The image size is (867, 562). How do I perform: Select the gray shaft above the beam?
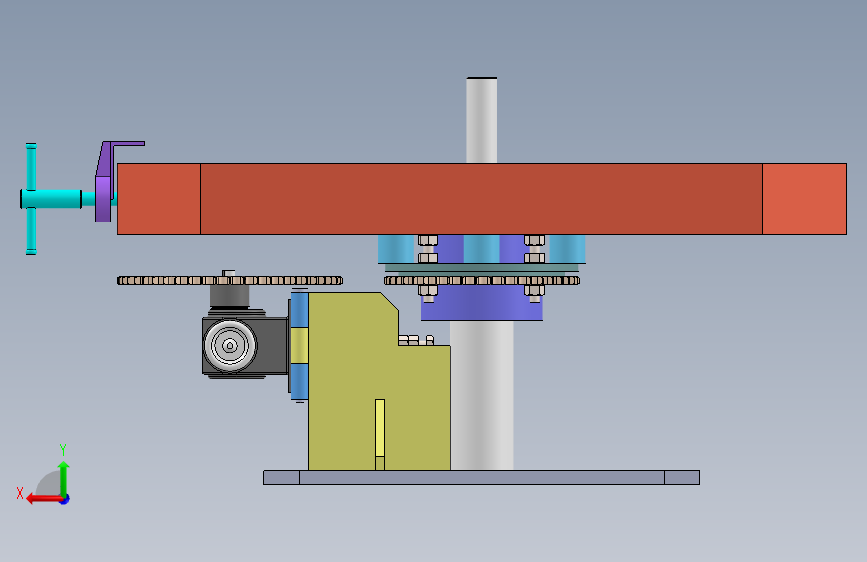482,120
